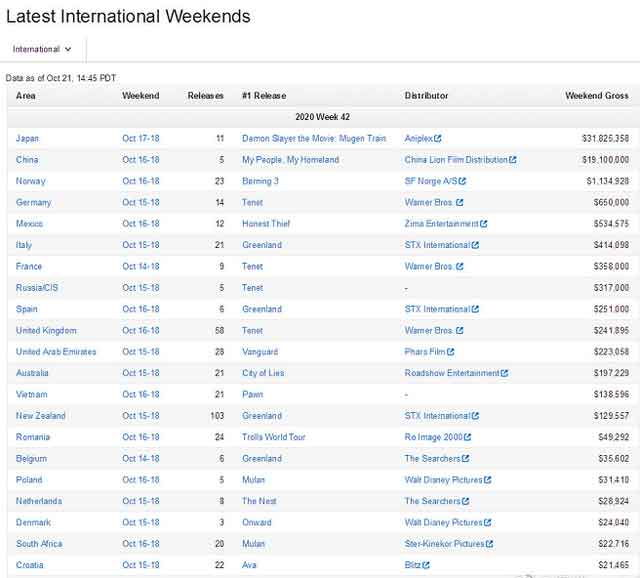Open the United Arab Emirates area link
The width and height of the screenshot is (640, 578).
(56, 352)
